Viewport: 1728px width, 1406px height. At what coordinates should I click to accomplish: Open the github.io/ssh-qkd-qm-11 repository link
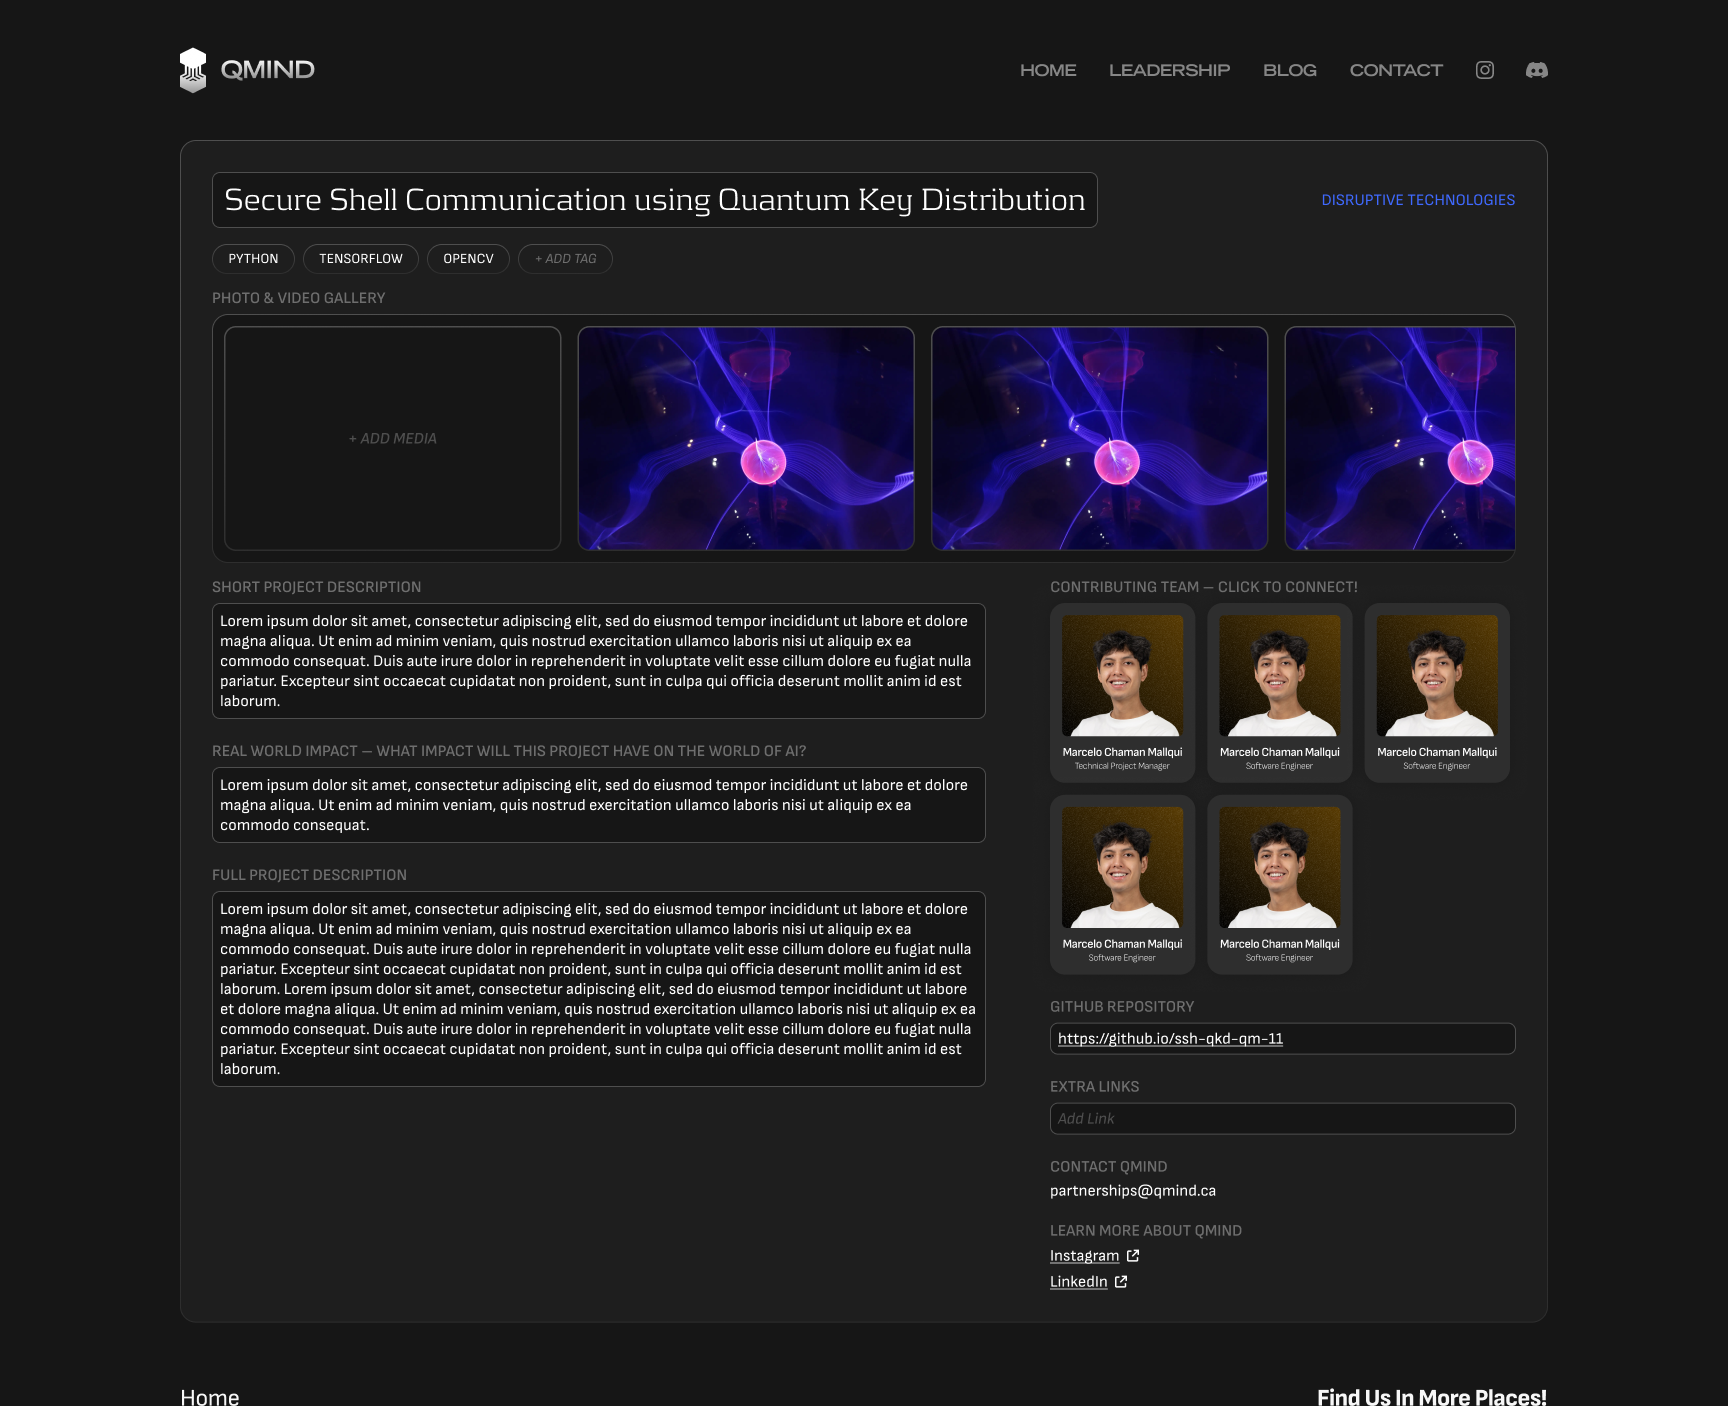point(1170,1039)
